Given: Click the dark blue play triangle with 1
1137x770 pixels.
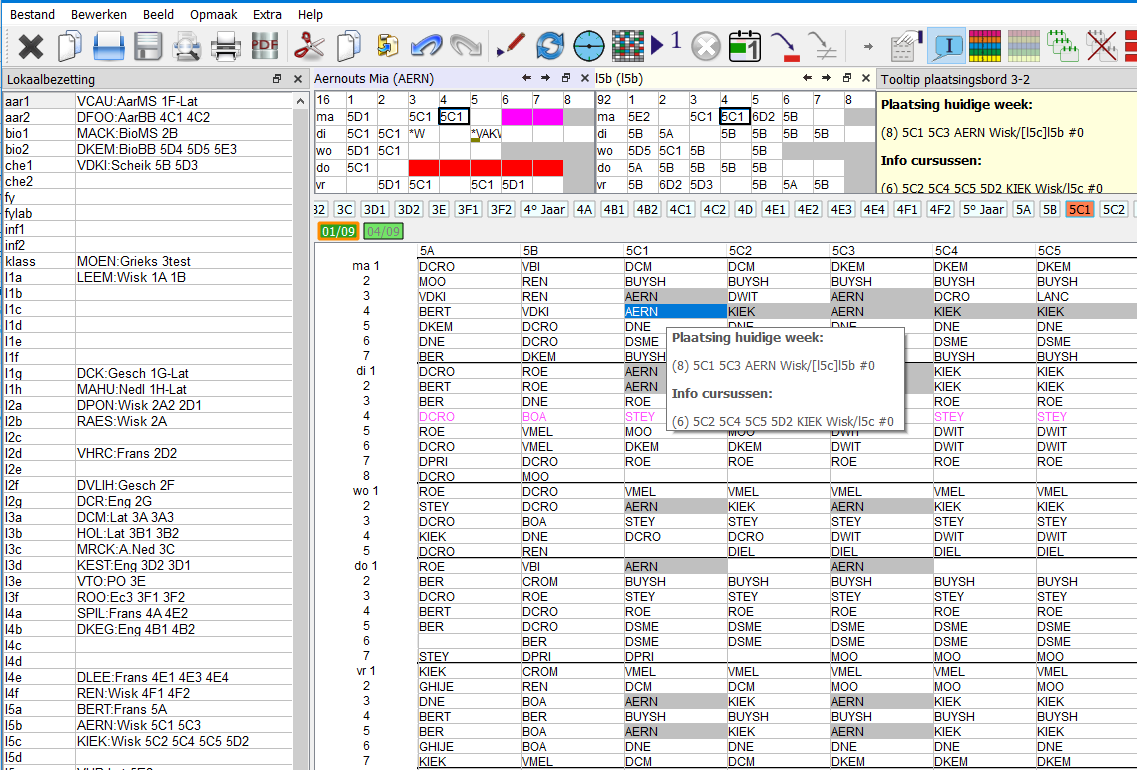Looking at the screenshot, I should 666,44.
